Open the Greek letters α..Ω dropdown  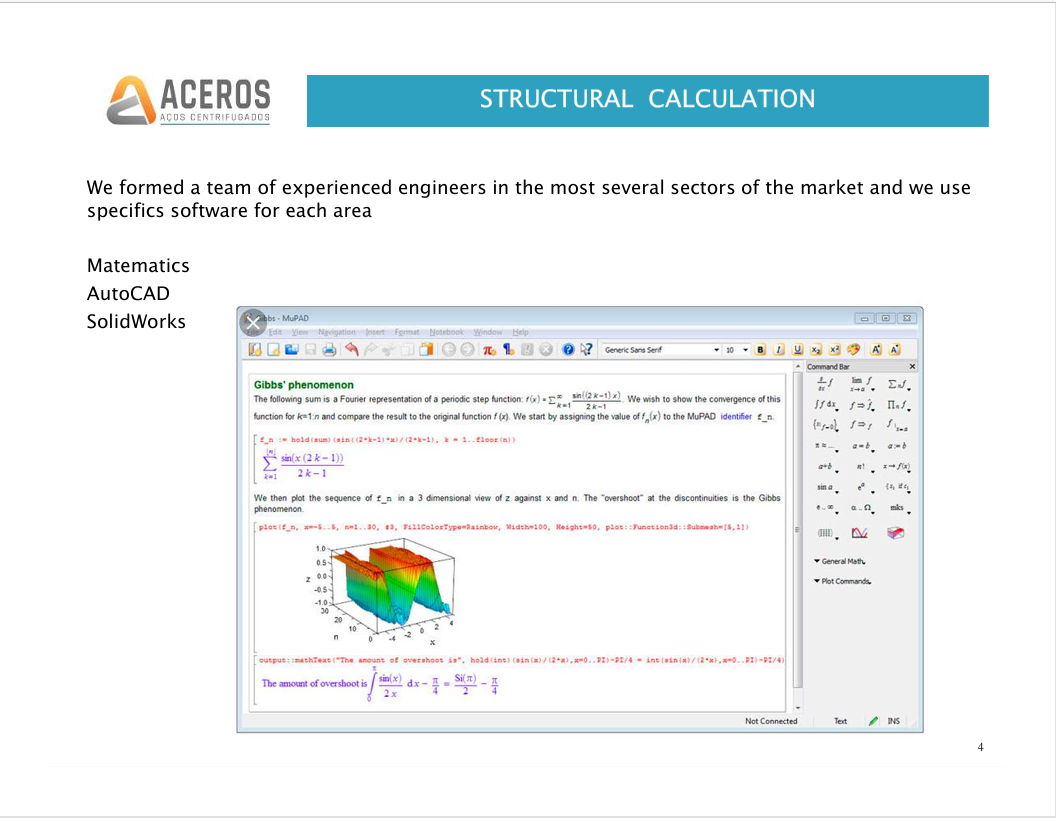click(x=862, y=508)
